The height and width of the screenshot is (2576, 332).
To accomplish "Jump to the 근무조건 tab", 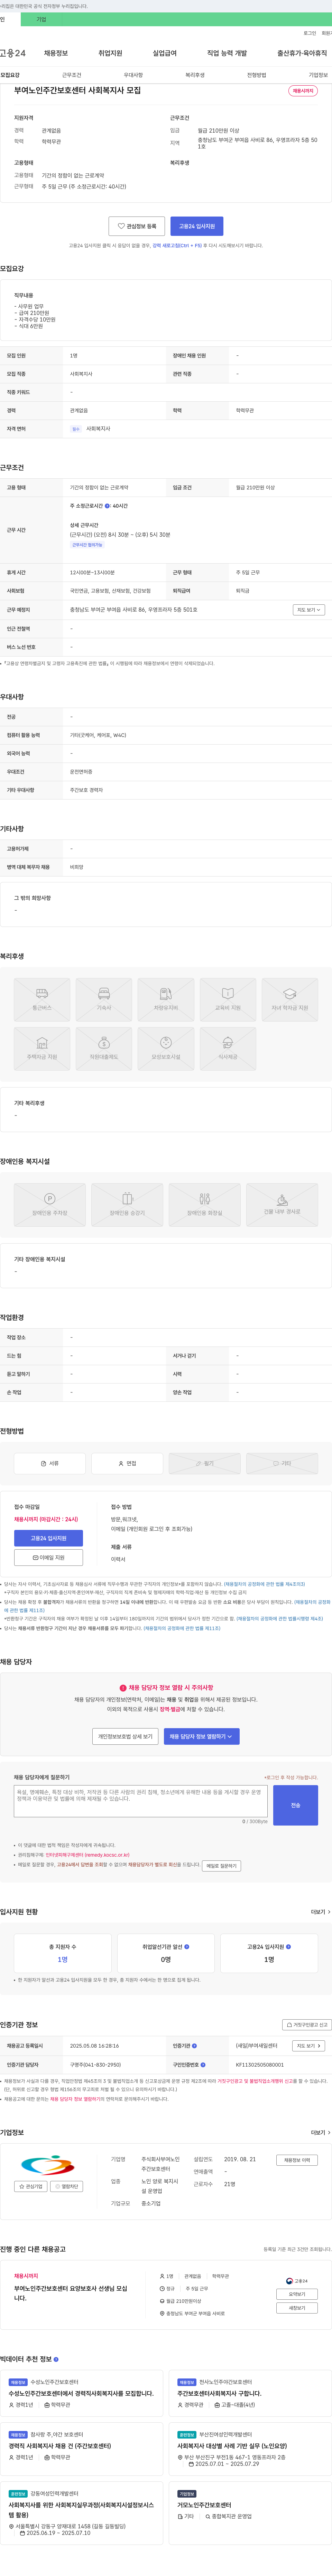I will pyautogui.click(x=72, y=75).
